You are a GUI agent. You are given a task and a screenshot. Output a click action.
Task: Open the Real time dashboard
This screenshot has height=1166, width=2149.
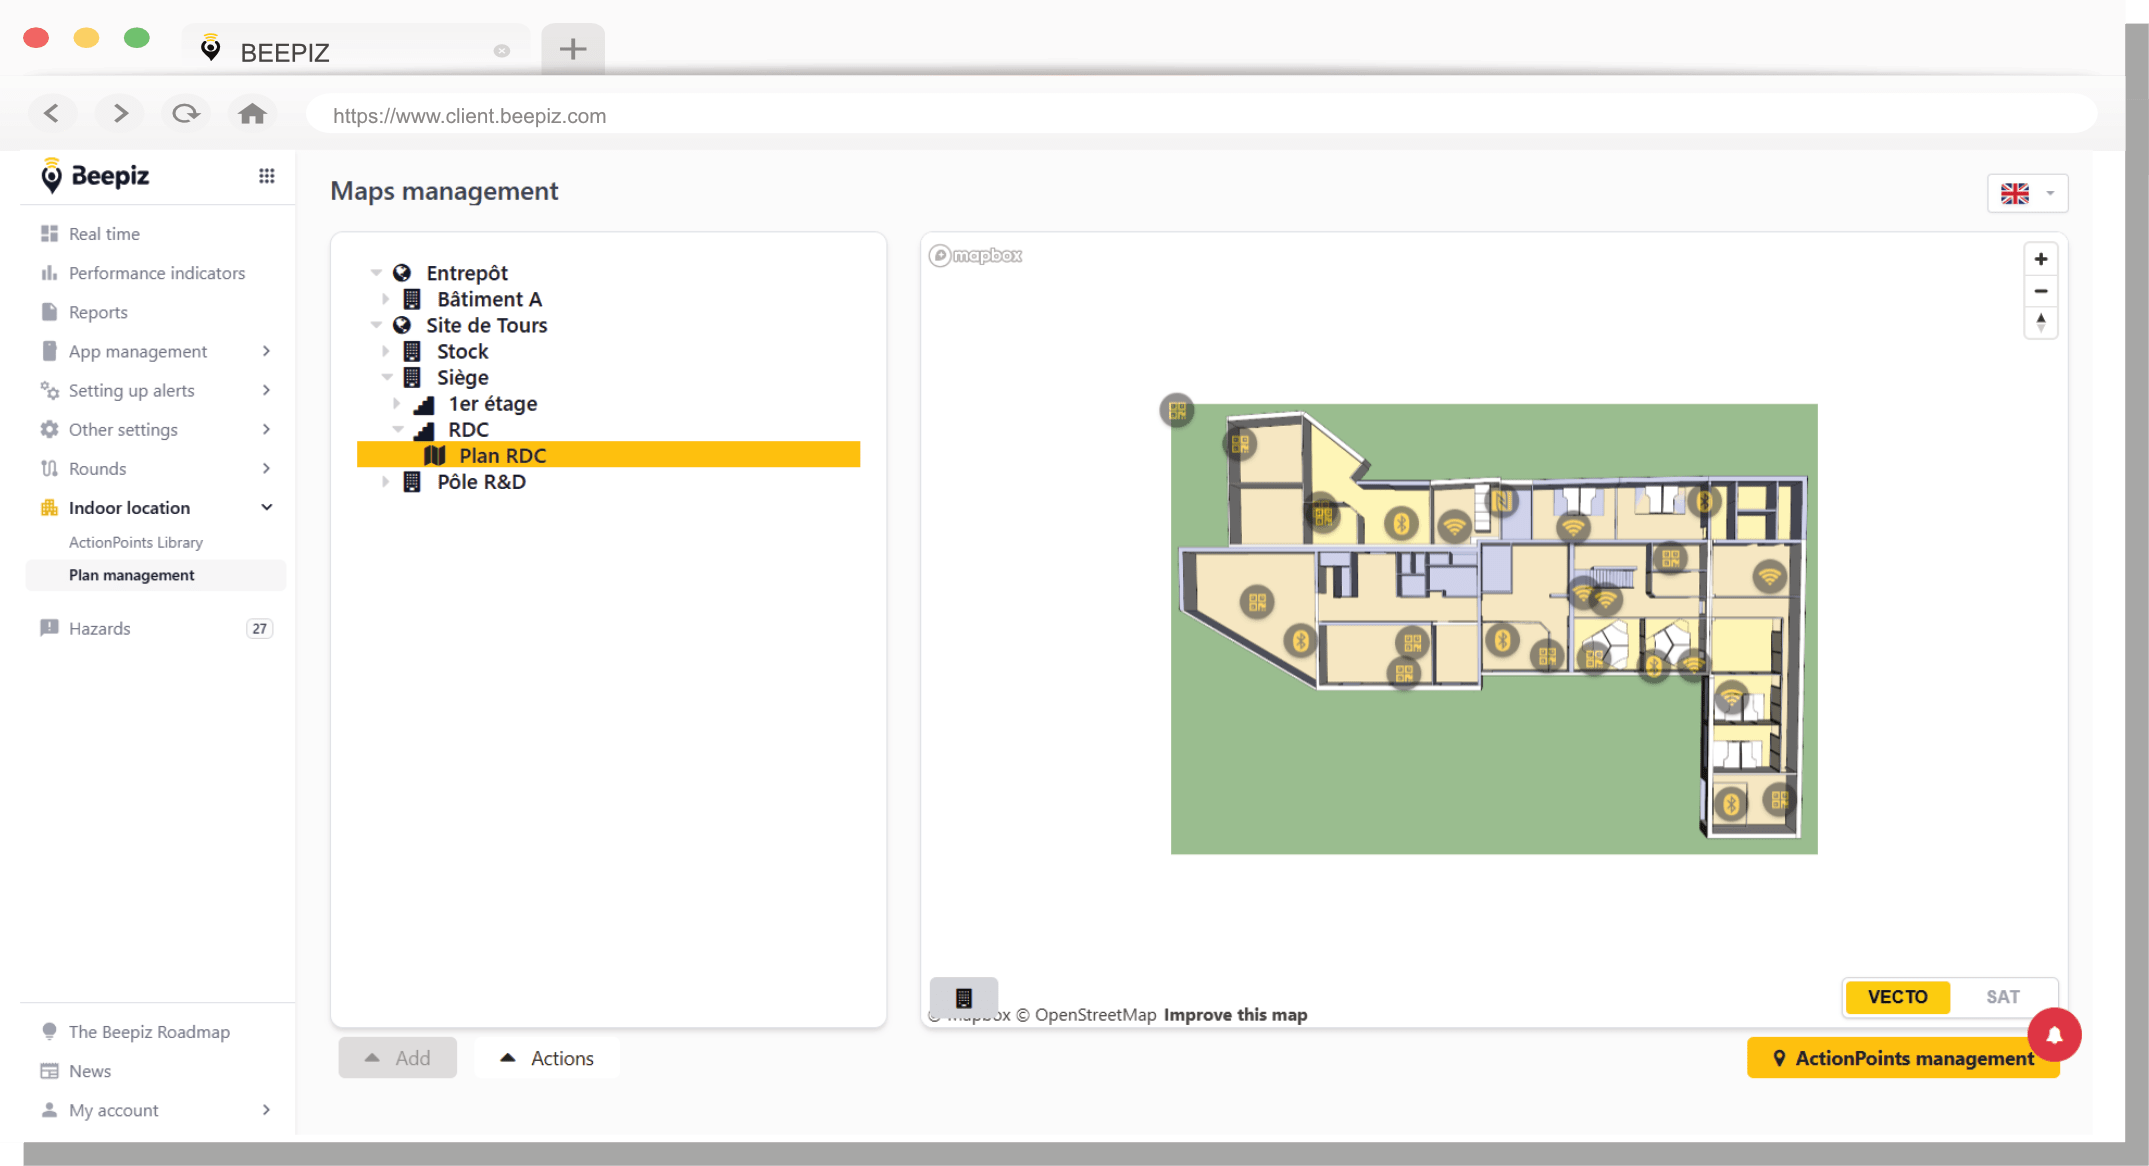105,233
